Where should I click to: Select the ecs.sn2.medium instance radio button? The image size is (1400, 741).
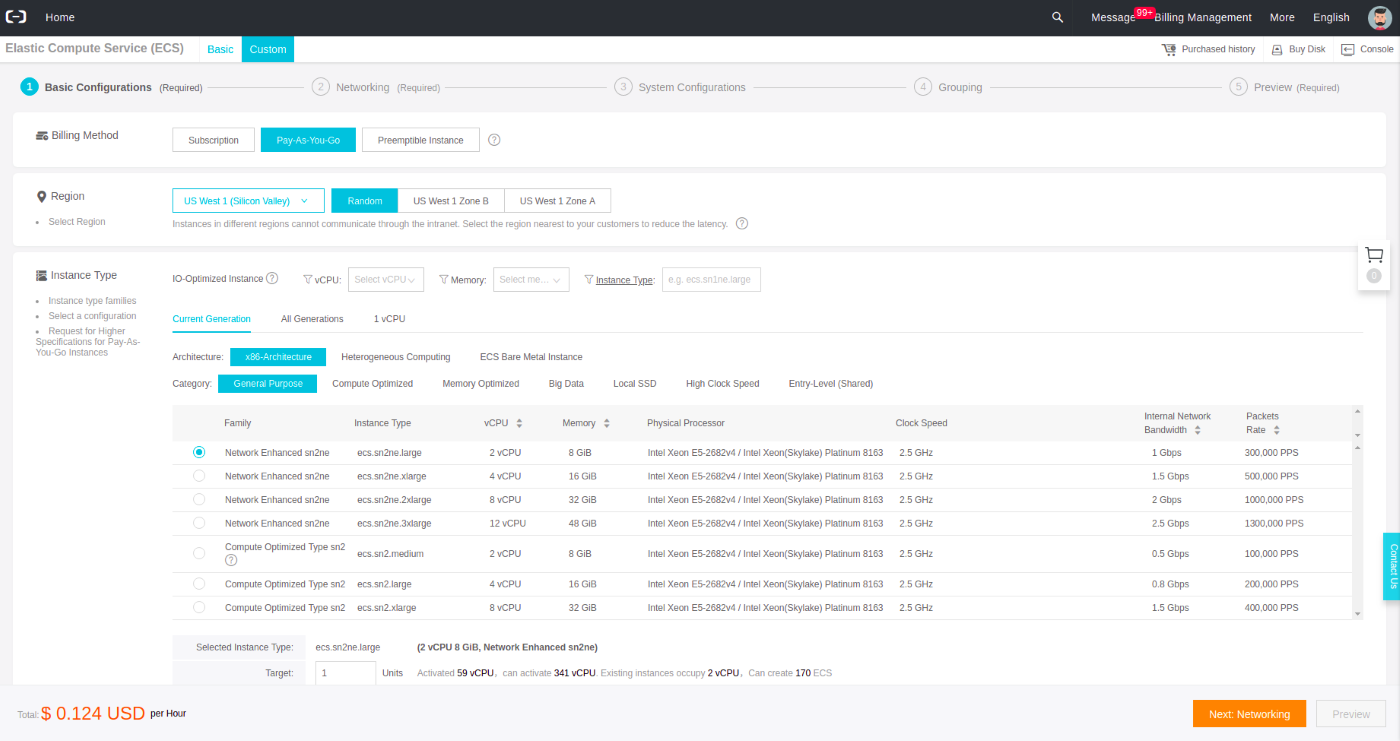click(199, 553)
